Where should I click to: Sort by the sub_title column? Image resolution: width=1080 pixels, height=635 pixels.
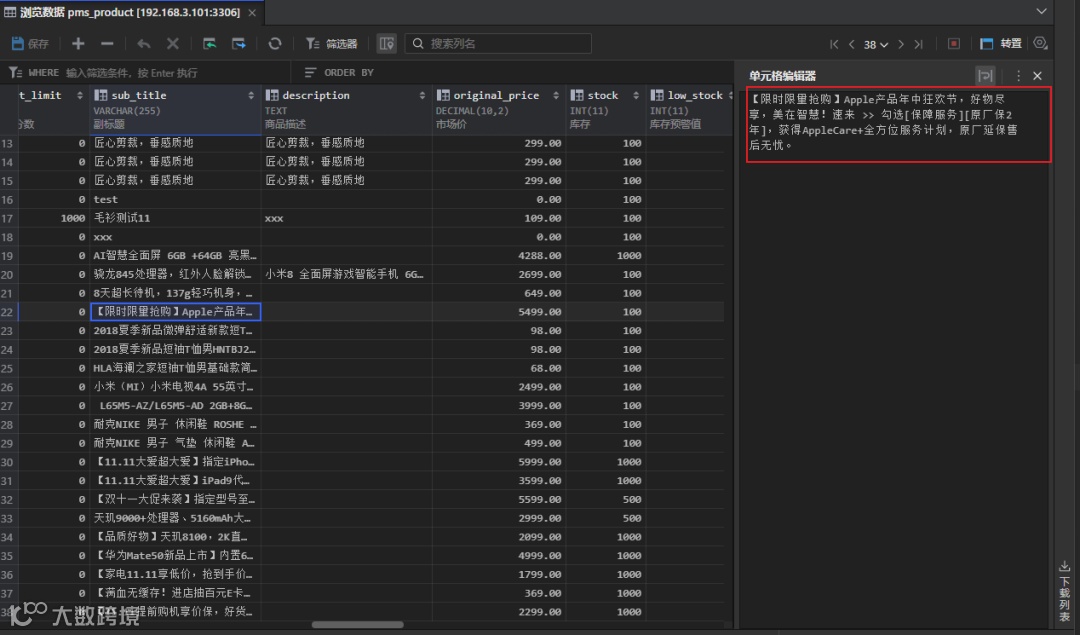tap(251, 96)
